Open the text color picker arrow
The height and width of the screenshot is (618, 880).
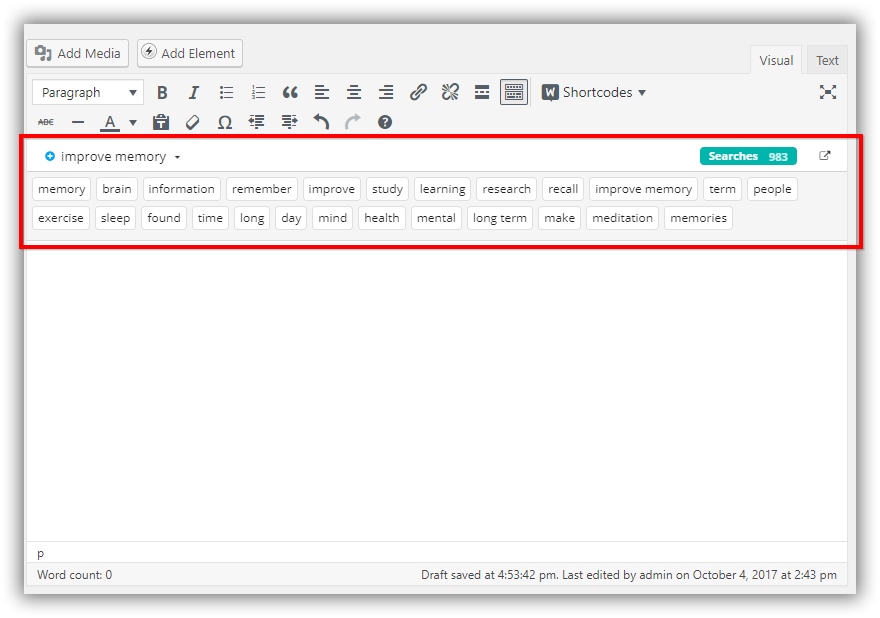tap(133, 122)
